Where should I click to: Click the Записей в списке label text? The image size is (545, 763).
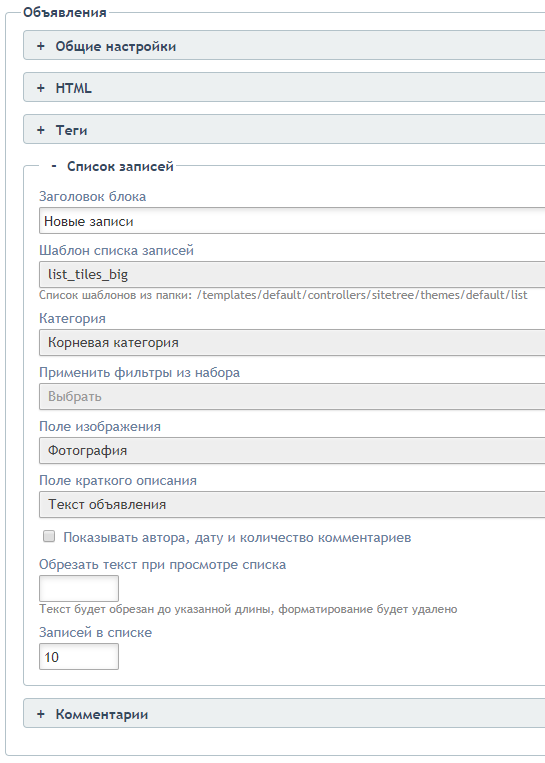(95, 633)
